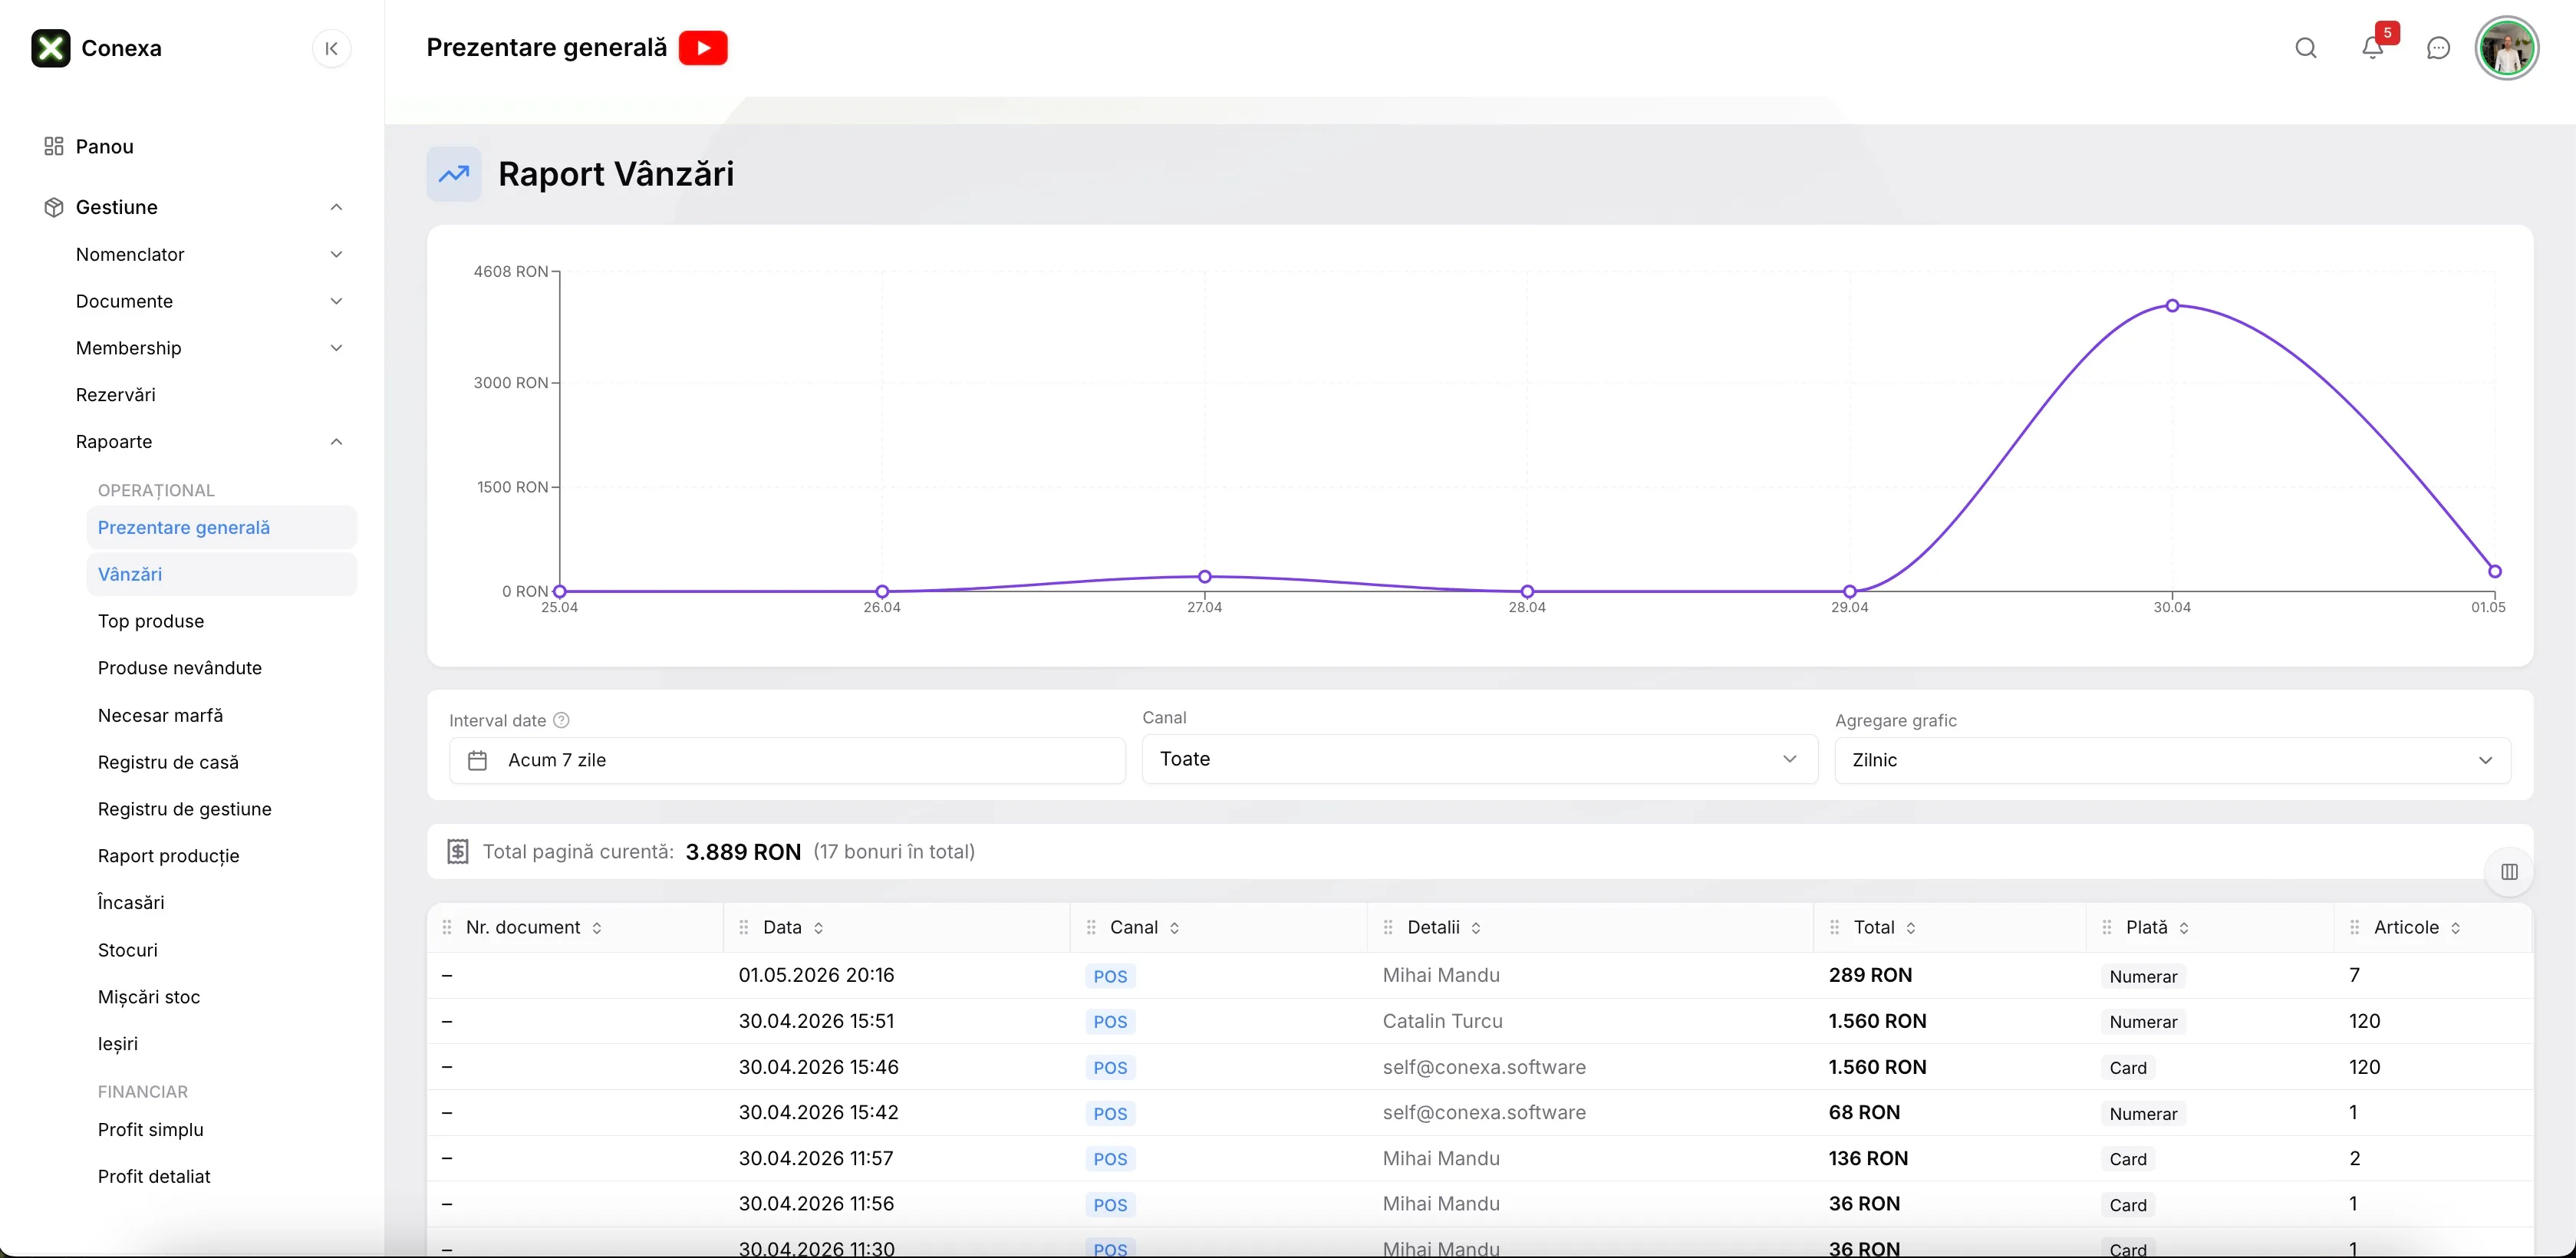This screenshot has width=2576, height=1258.
Task: Sort by Plată column
Action: tap(2184, 928)
